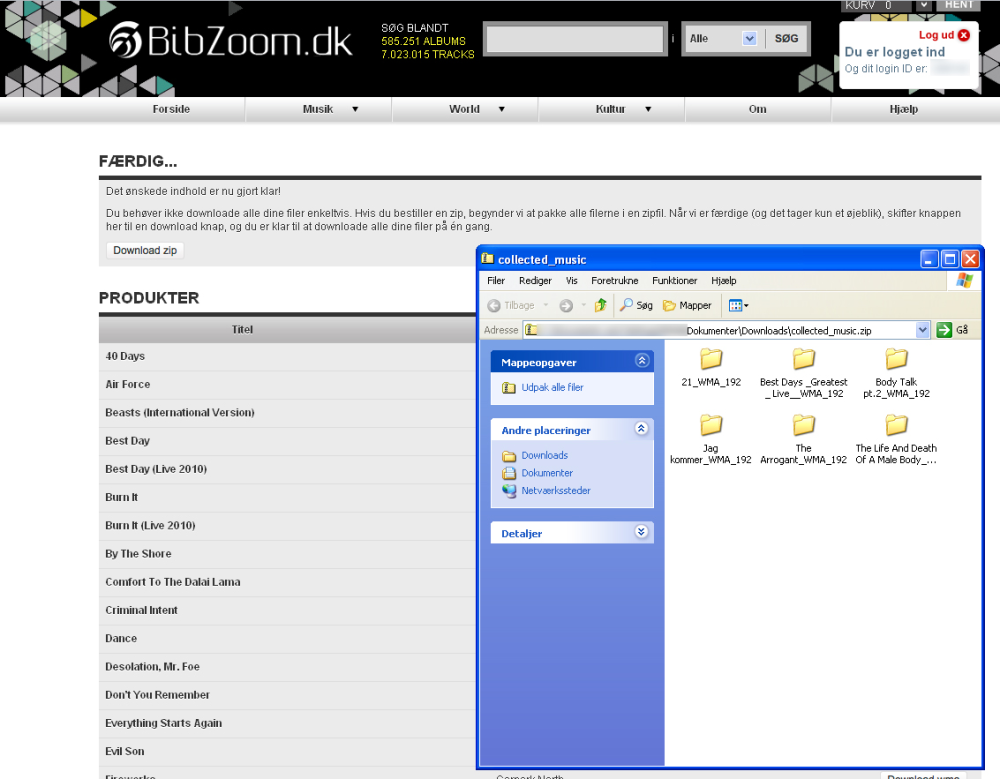
Task: Collapse the Mappeopgaver panel
Action: 642,361
